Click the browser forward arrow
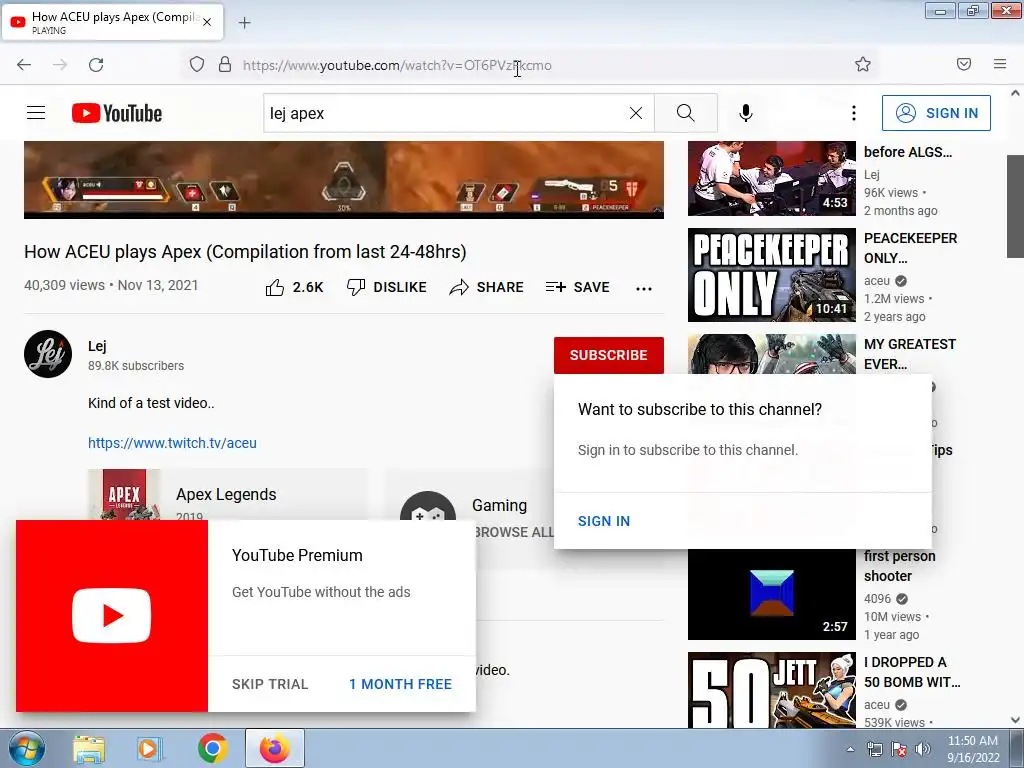This screenshot has width=1024, height=768. pyautogui.click(x=60, y=65)
